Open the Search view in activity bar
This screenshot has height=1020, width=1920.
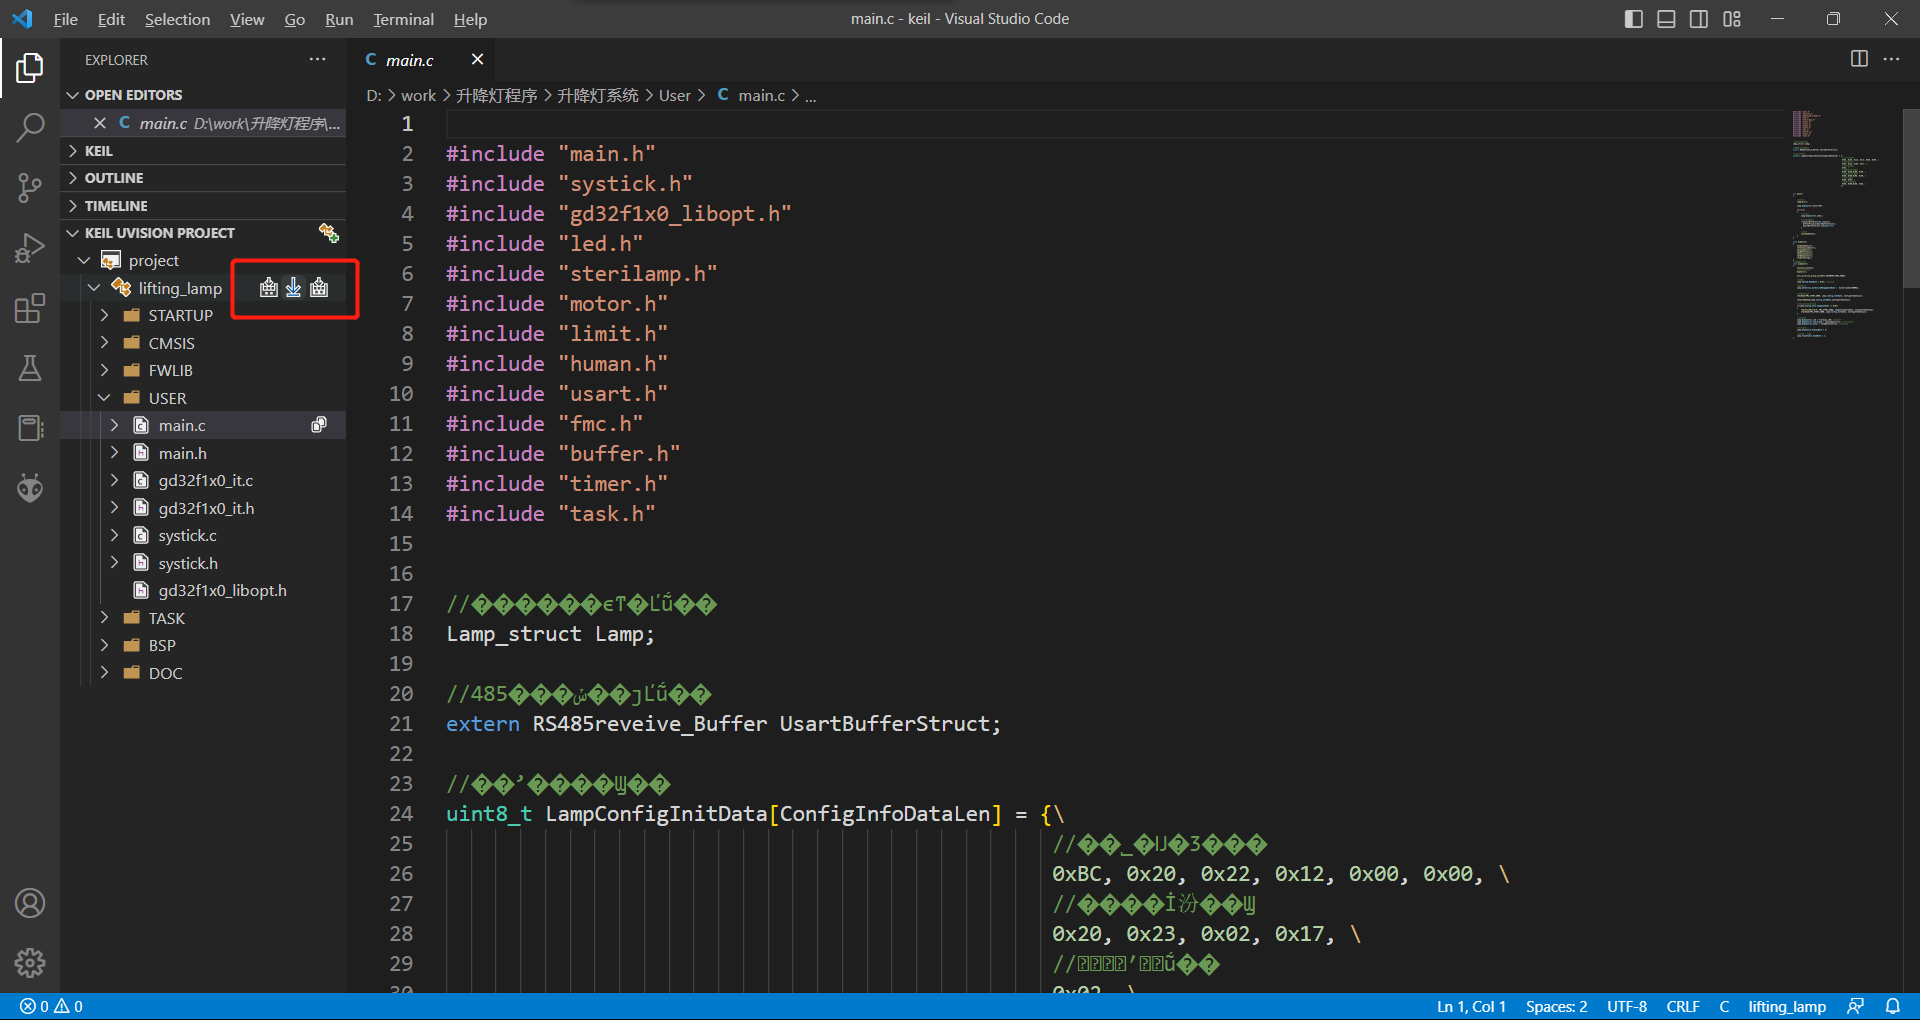[30, 127]
